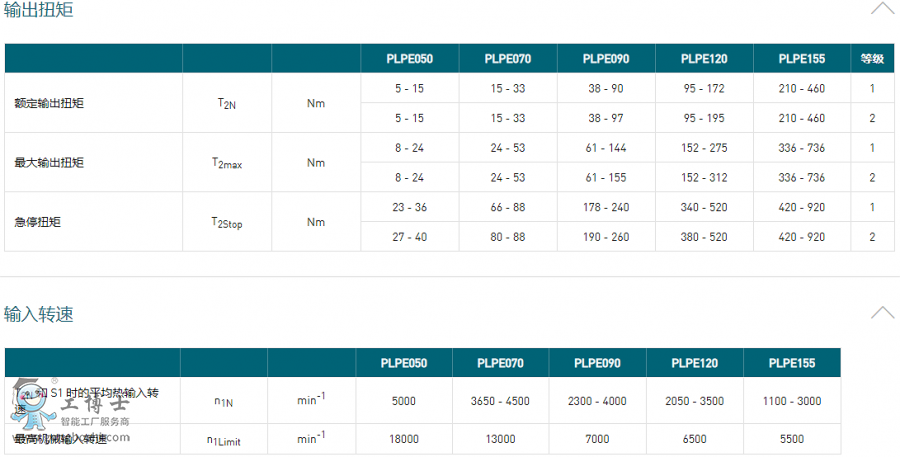Click the 急停扭矩 row label
This screenshot has width=900, height=457.
pos(37,222)
